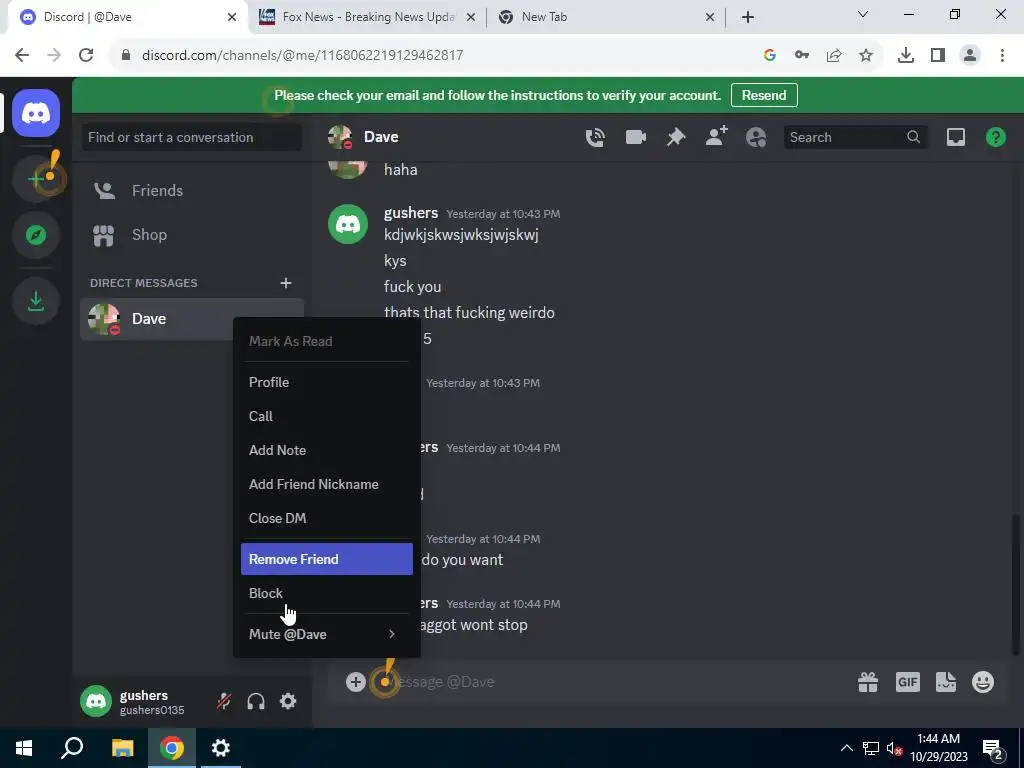Open Discord help question mark icon
Viewport: 1024px width, 768px height.
click(995, 137)
